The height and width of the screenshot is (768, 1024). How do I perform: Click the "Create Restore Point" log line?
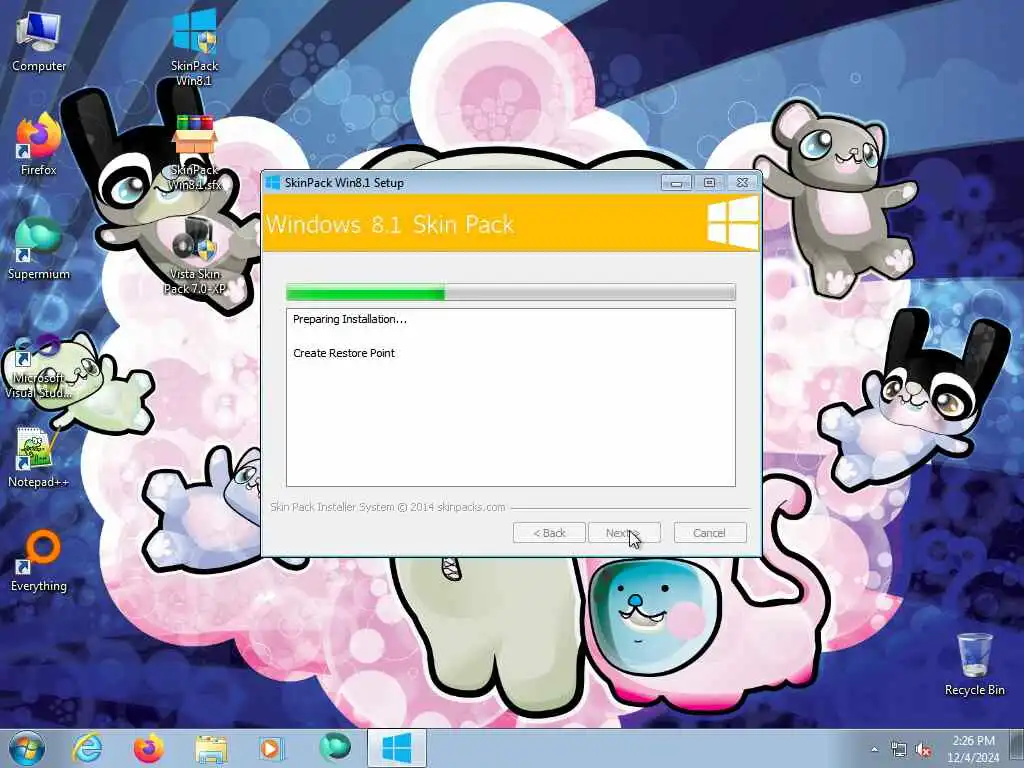pos(344,353)
